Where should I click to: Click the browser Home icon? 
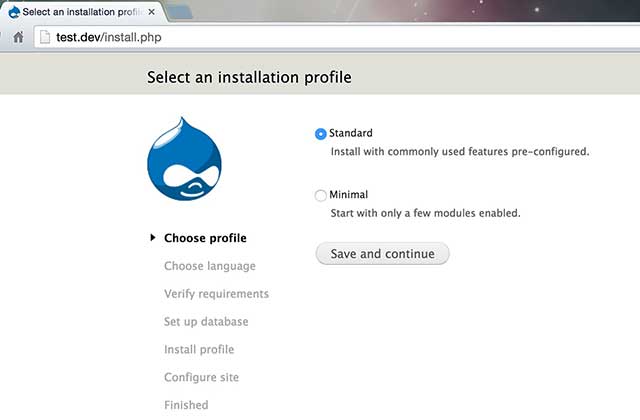(18, 38)
